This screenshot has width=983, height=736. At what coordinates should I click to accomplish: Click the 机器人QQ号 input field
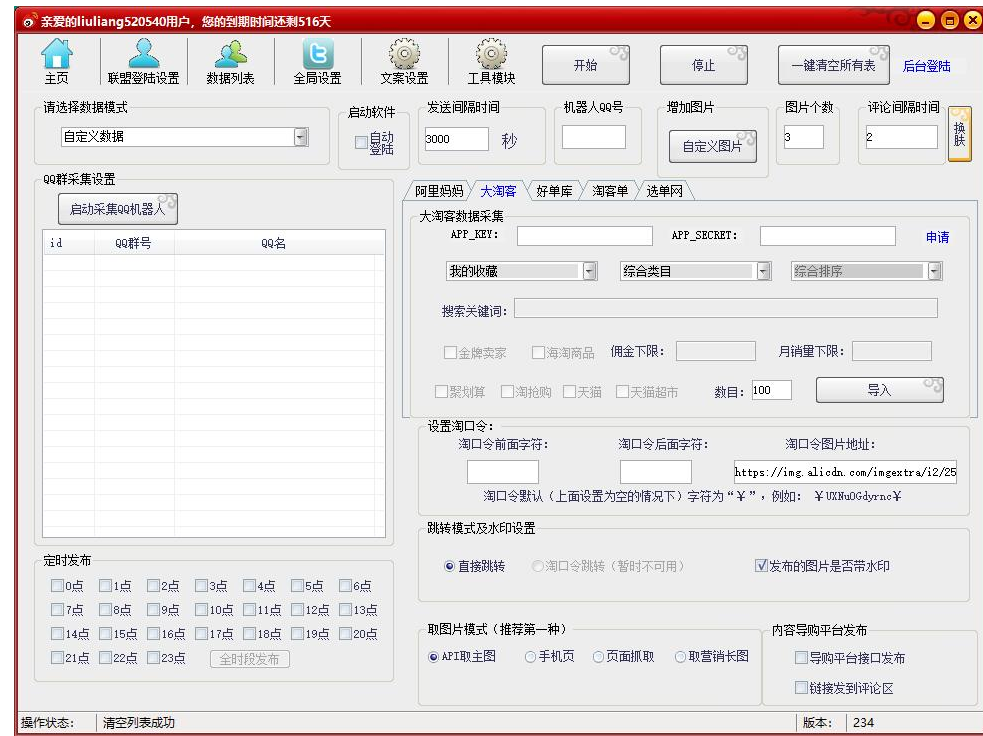[594, 137]
